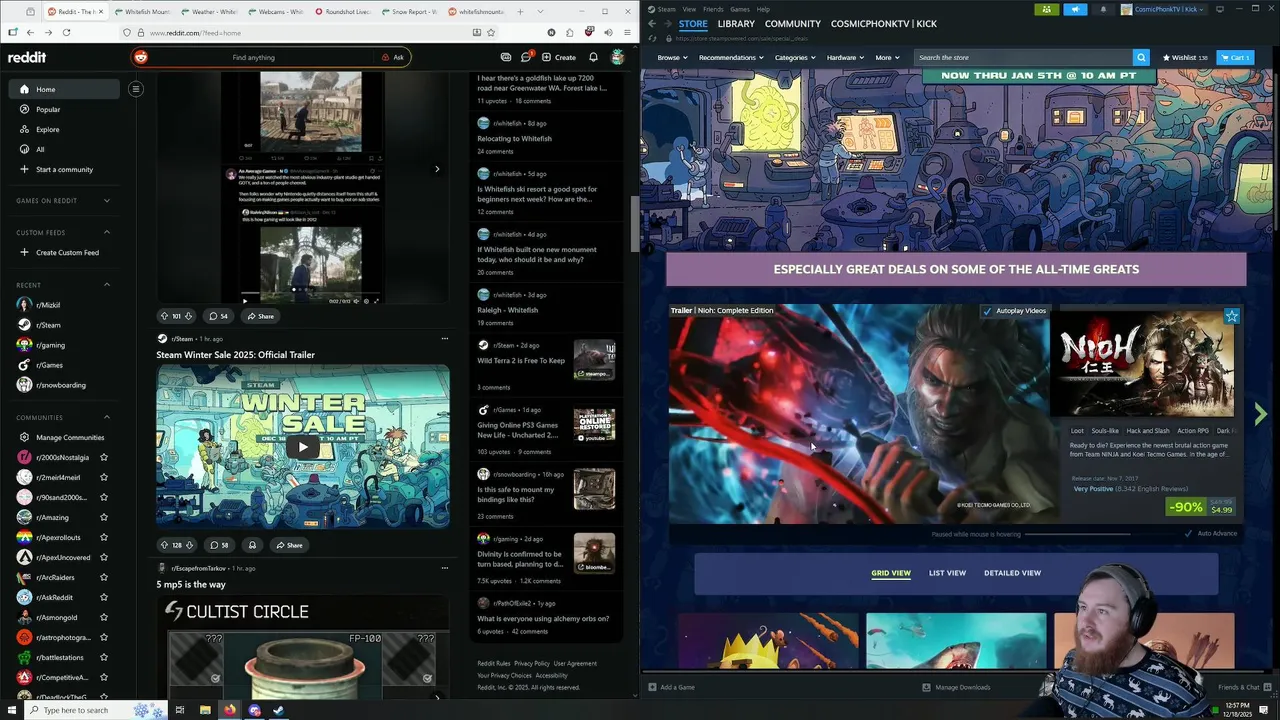
Task: Favorite r/Apexrollouts with star
Action: click(x=104, y=537)
